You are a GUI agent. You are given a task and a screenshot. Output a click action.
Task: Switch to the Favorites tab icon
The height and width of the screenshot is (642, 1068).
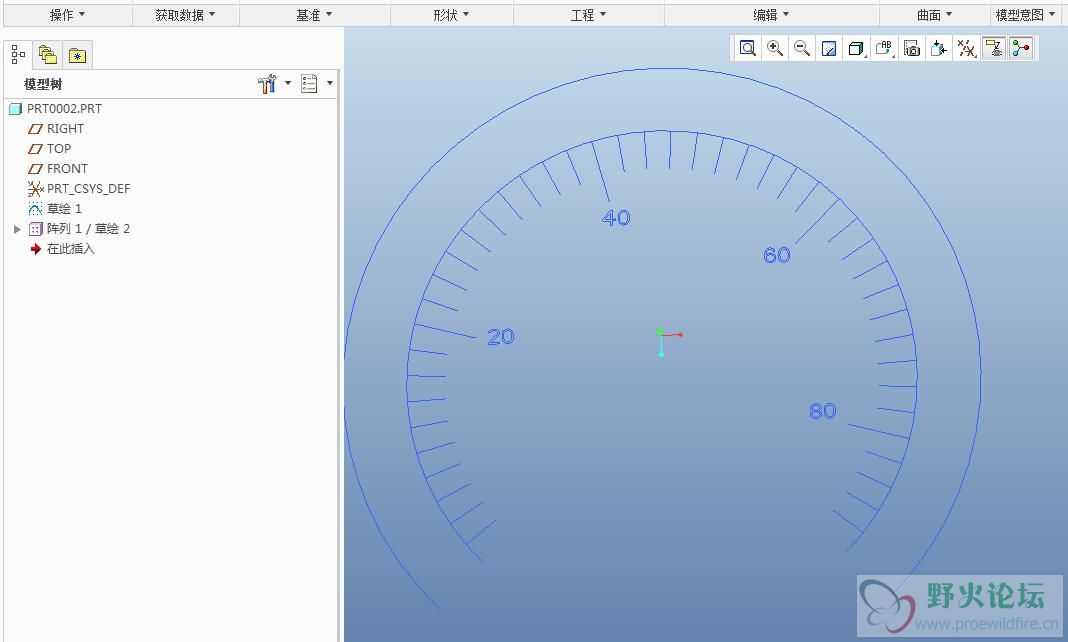[78, 55]
